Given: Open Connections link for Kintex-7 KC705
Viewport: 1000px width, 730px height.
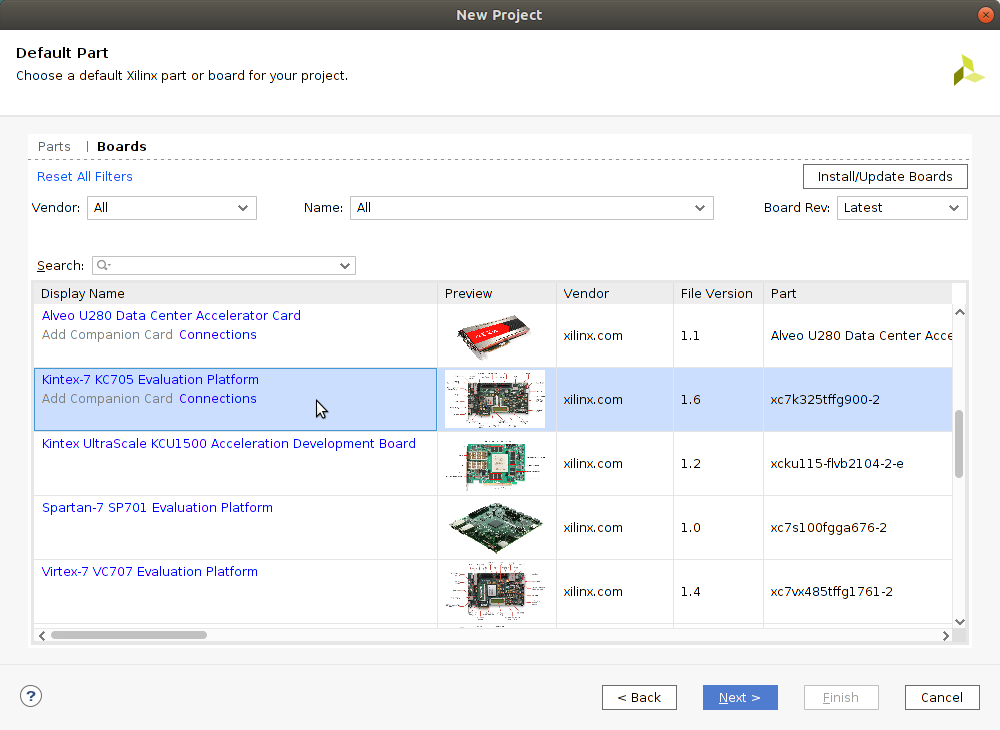Looking at the screenshot, I should coord(218,399).
